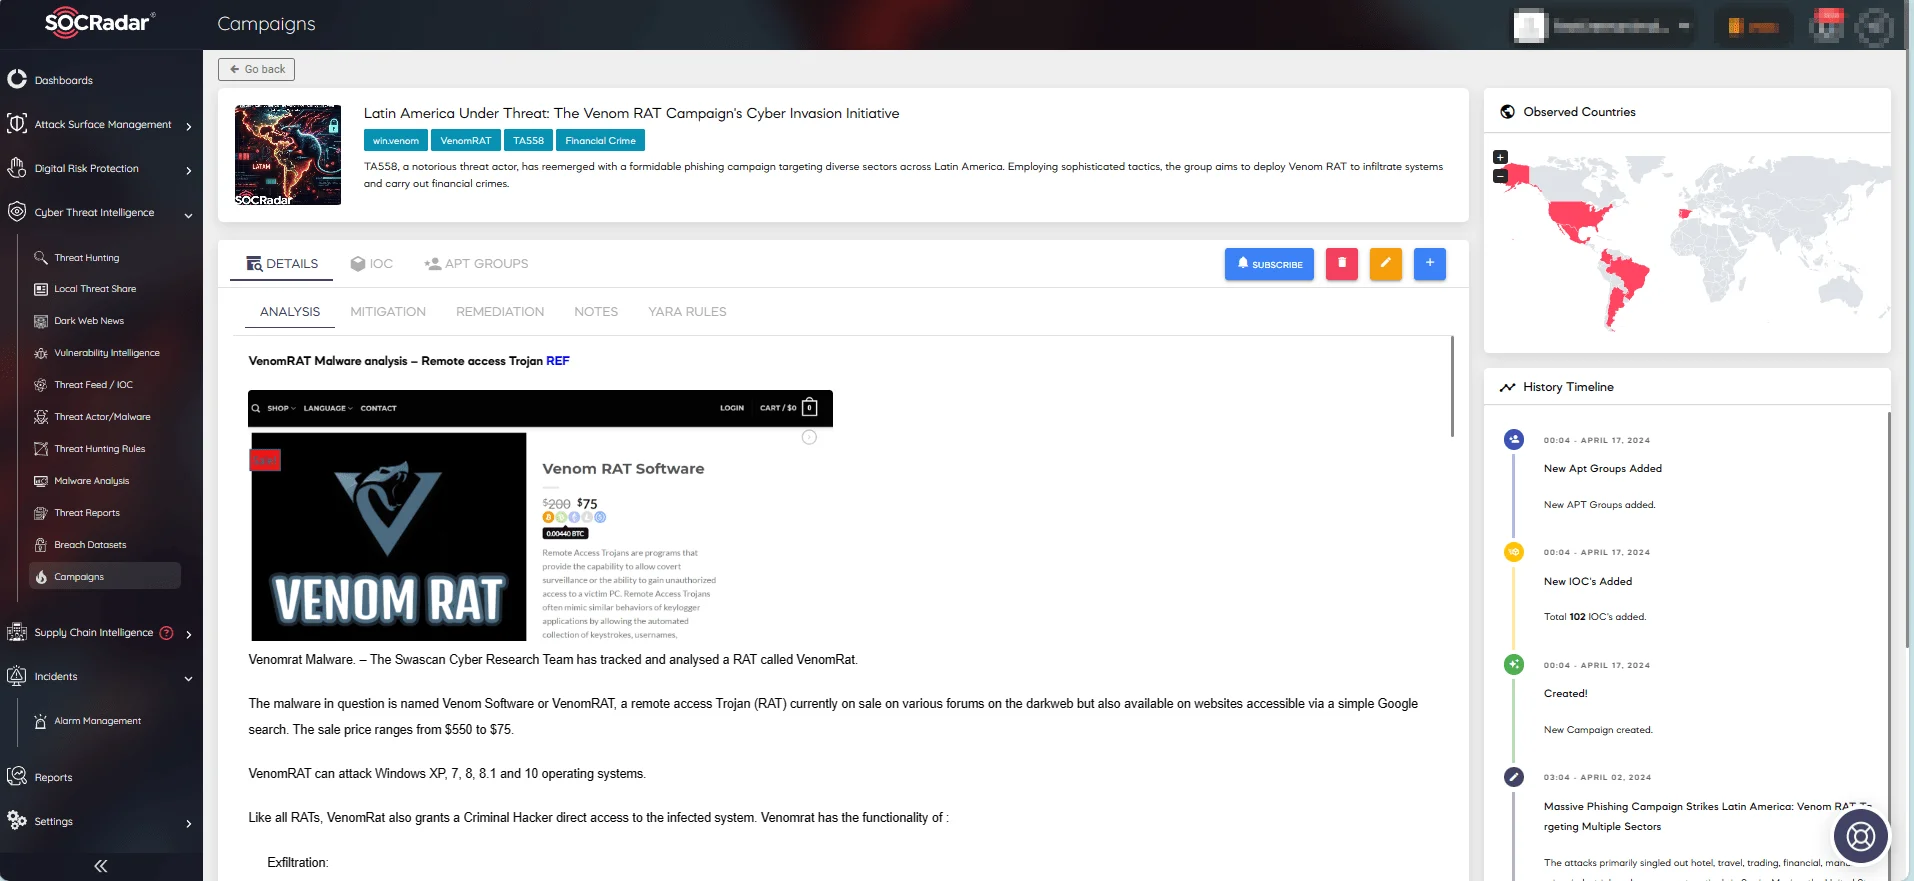
Task: Open the REF link in analysis
Action: (x=558, y=361)
